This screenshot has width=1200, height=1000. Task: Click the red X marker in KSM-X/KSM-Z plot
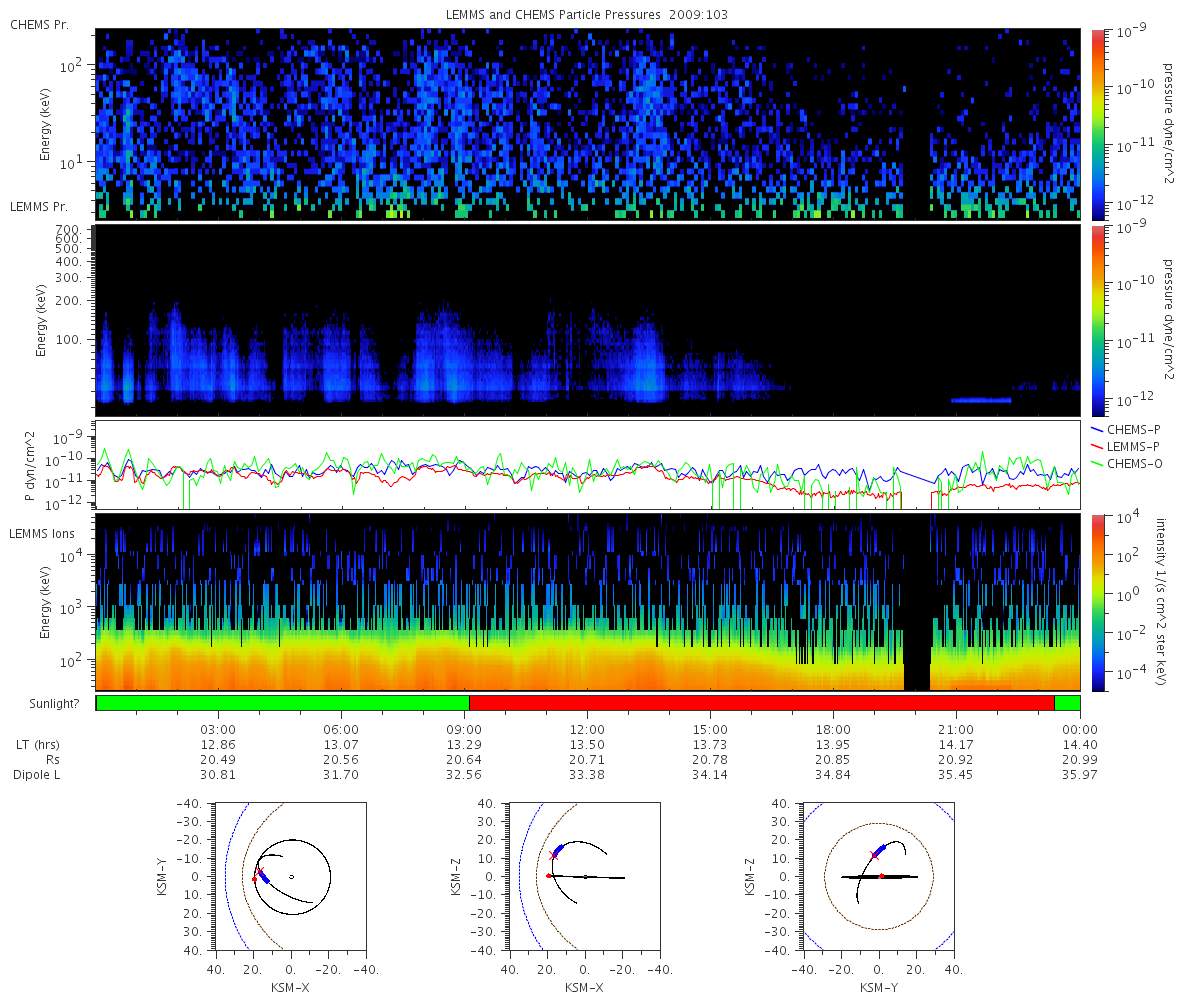(x=554, y=855)
